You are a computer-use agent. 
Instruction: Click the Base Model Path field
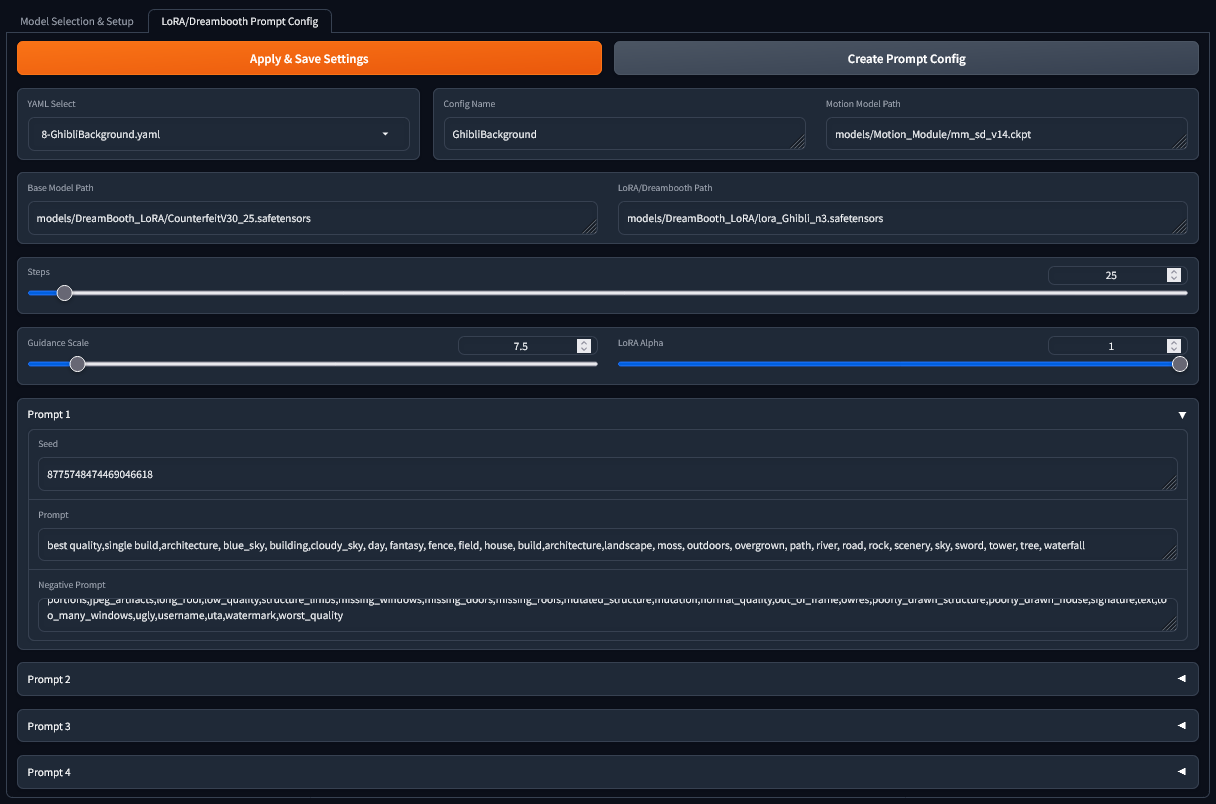coord(312,218)
